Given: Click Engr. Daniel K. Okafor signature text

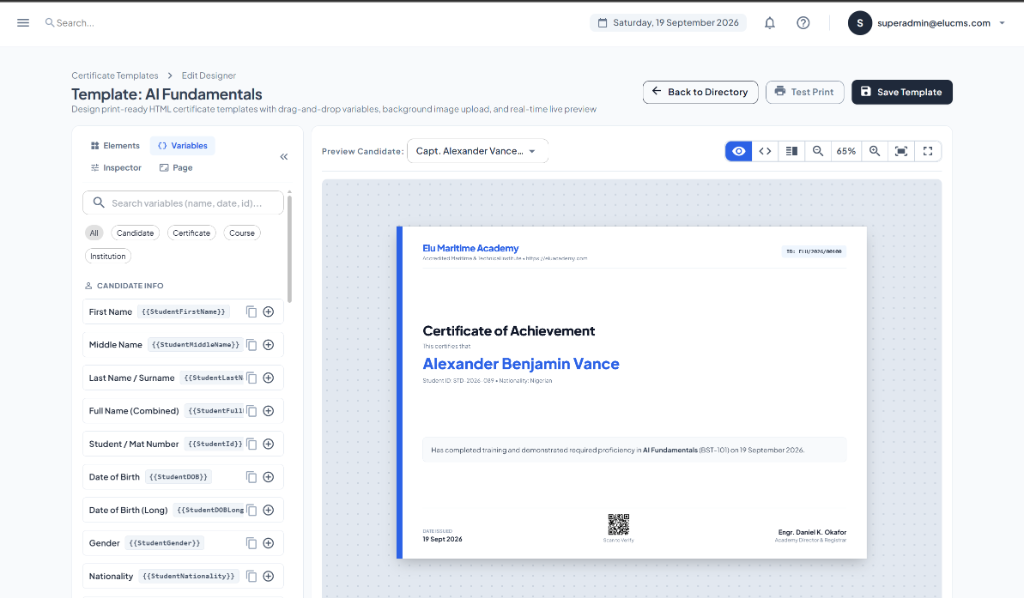Looking at the screenshot, I should (x=812, y=532).
